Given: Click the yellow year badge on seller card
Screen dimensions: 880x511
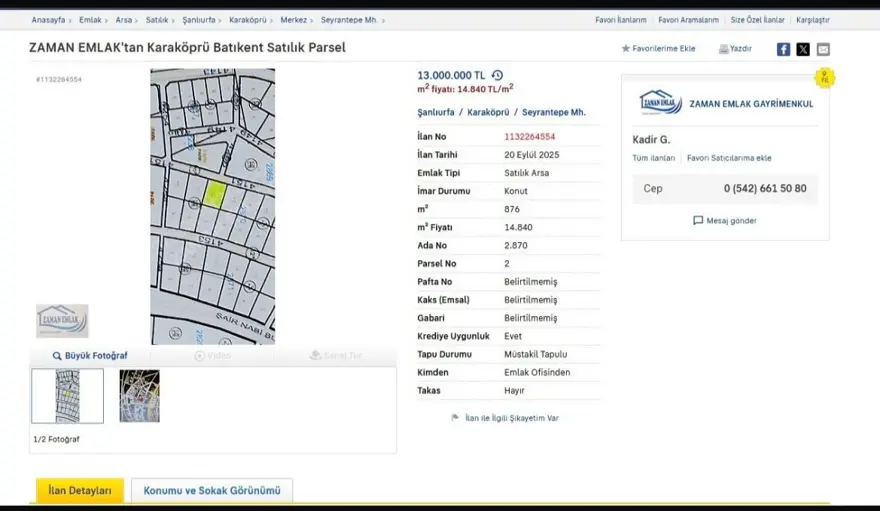Looking at the screenshot, I should [x=824, y=78].
